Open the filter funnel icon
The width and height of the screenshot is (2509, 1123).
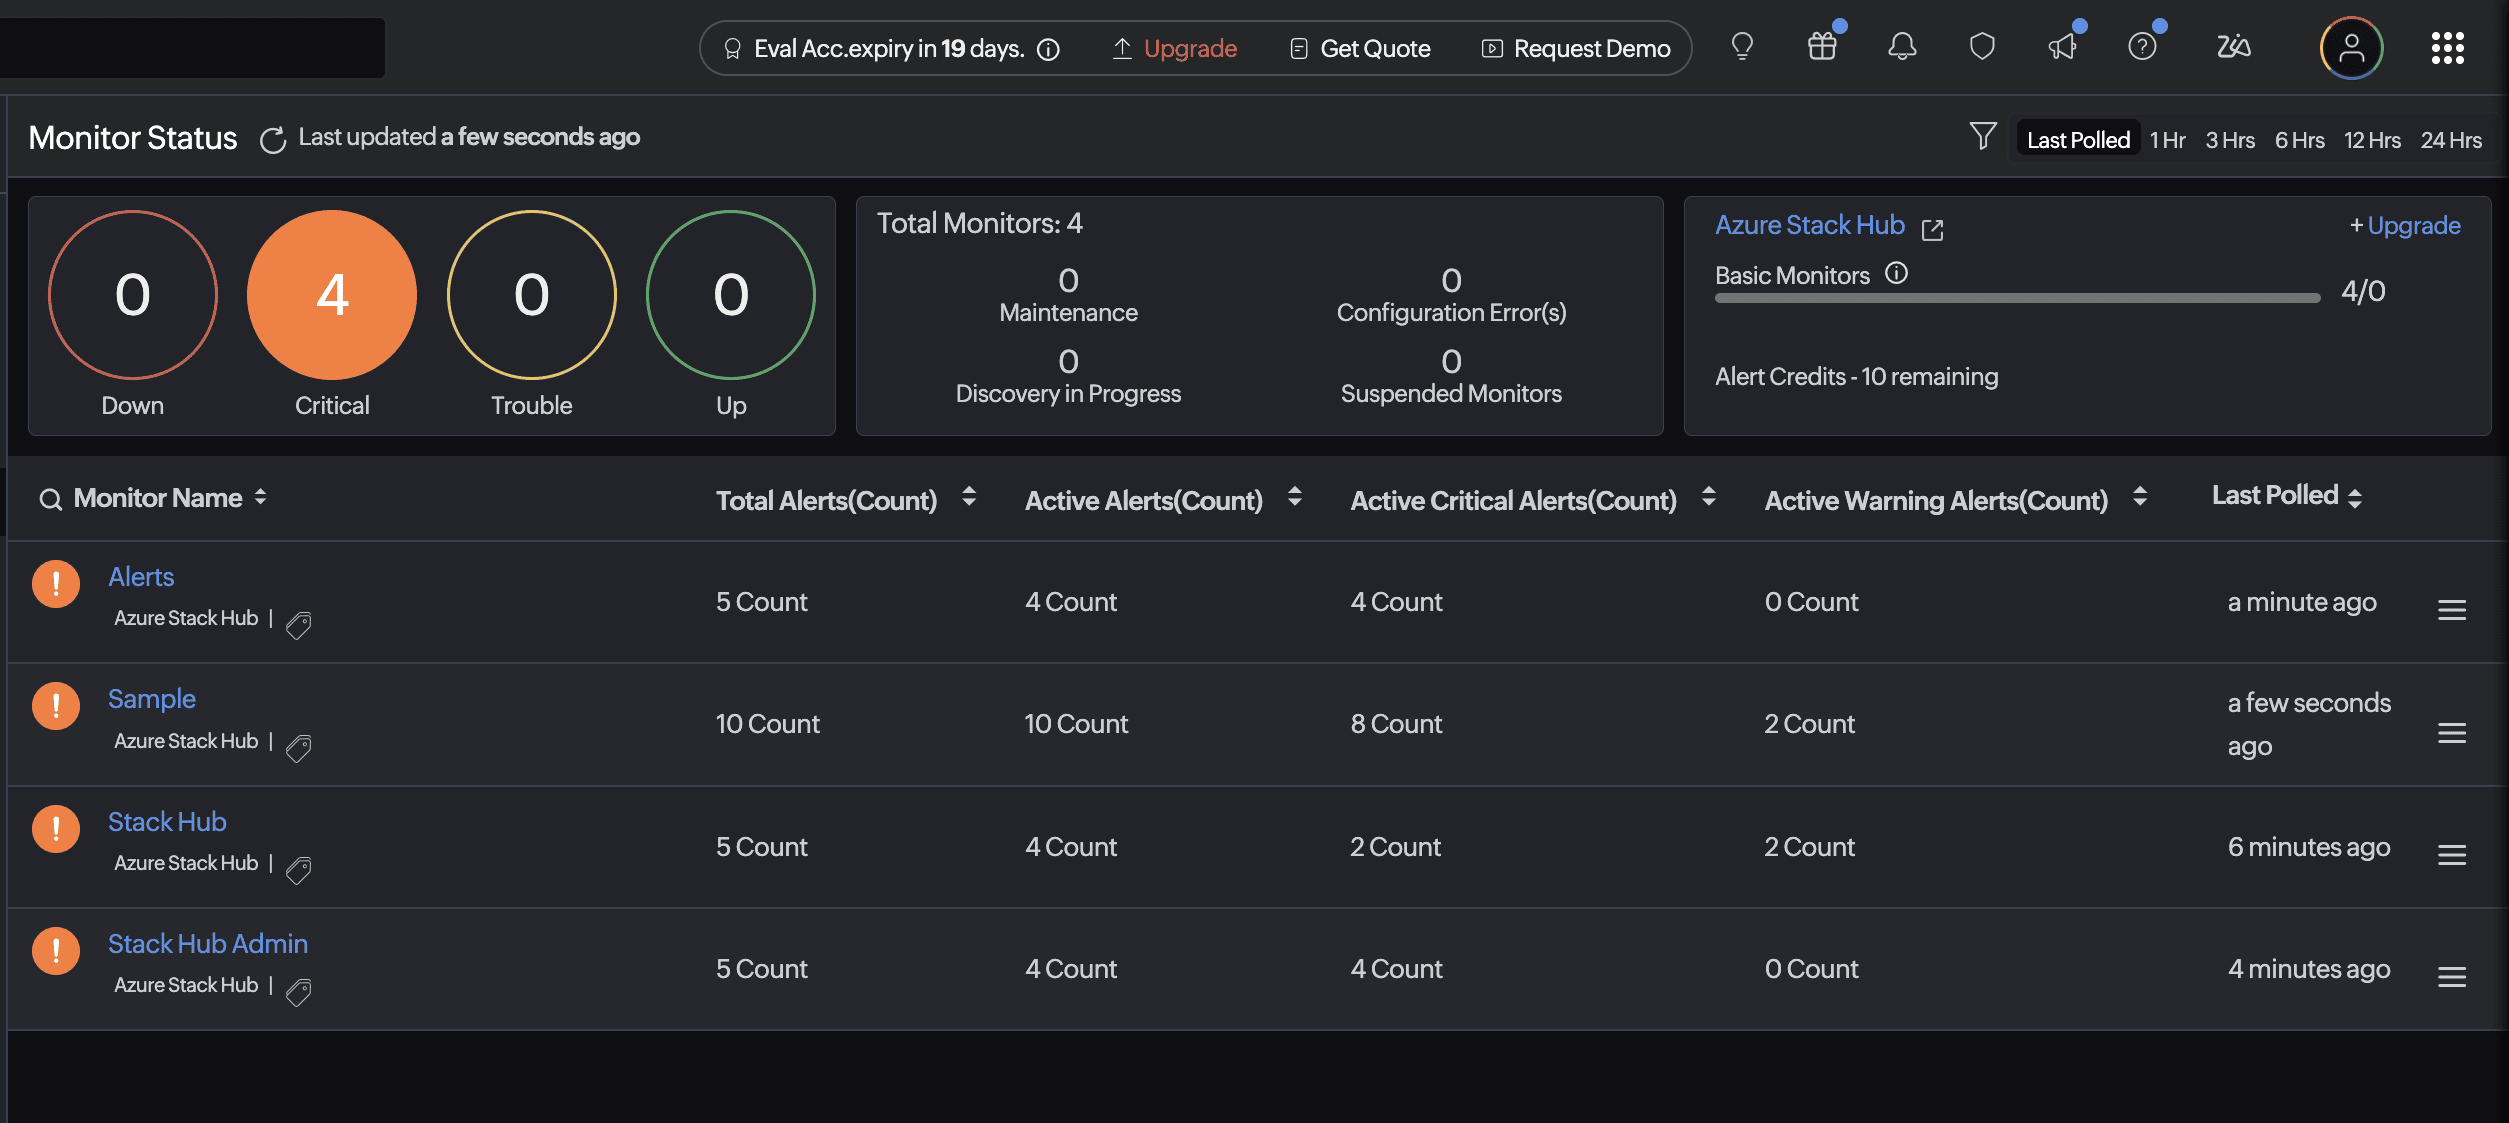tap(1983, 136)
